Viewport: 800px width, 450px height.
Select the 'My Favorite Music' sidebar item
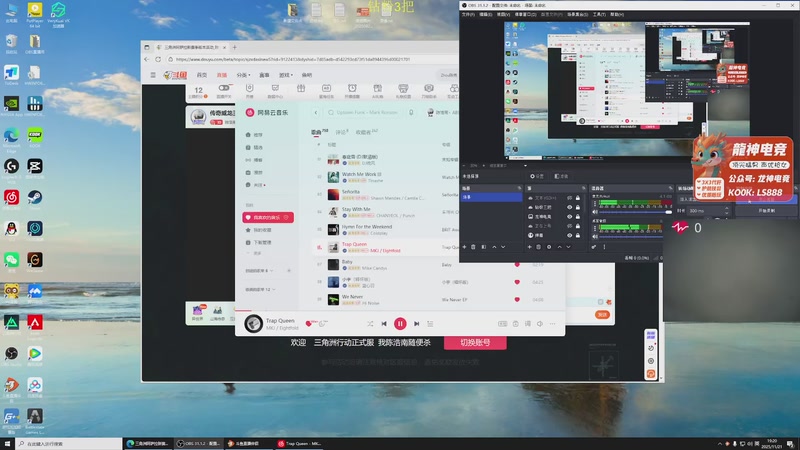click(268, 217)
